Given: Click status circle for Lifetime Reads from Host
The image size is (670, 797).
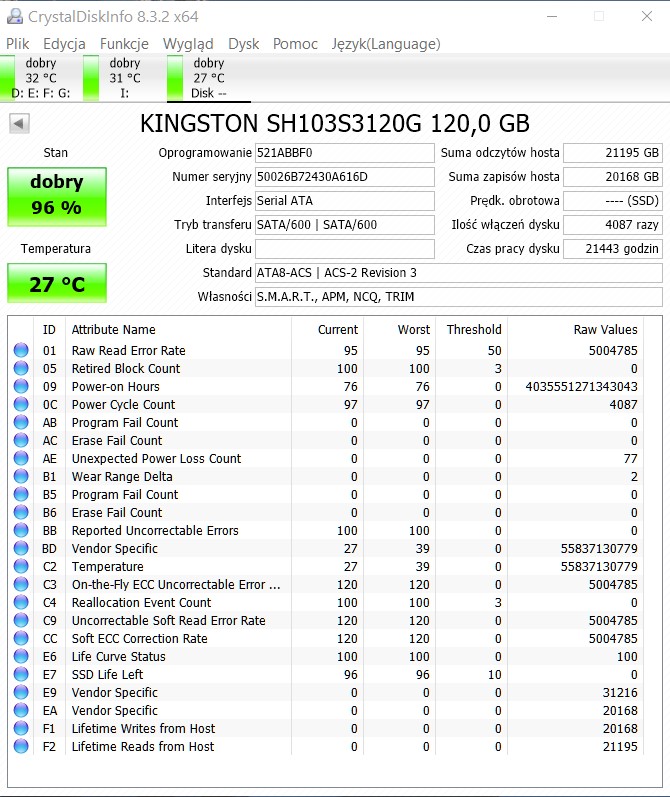Looking at the screenshot, I should tap(21, 746).
